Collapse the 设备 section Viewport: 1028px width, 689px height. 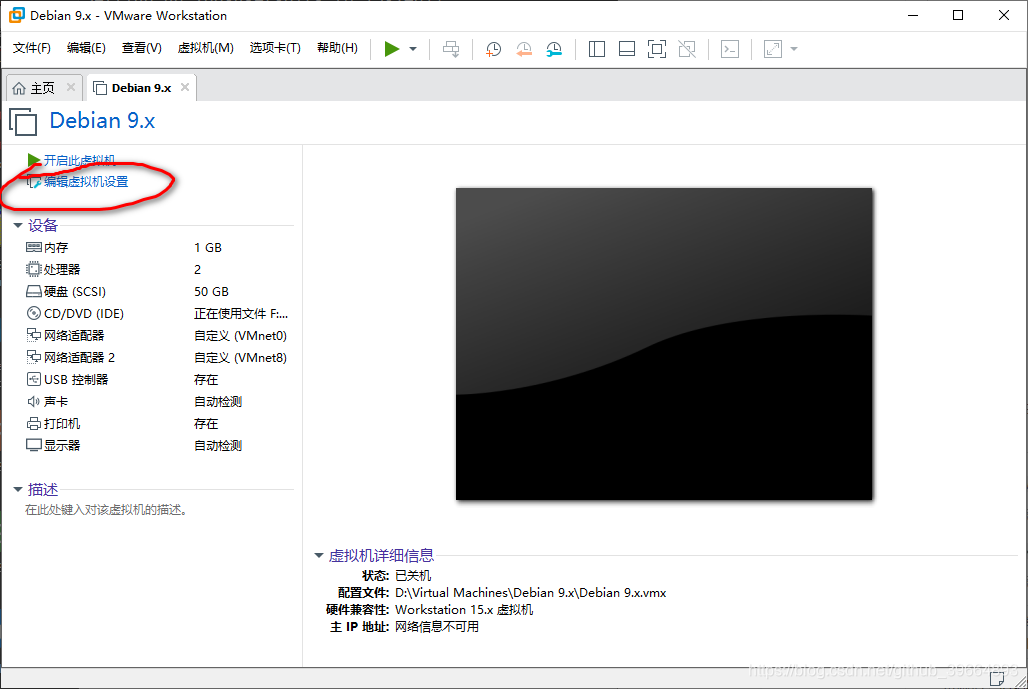tap(18, 226)
